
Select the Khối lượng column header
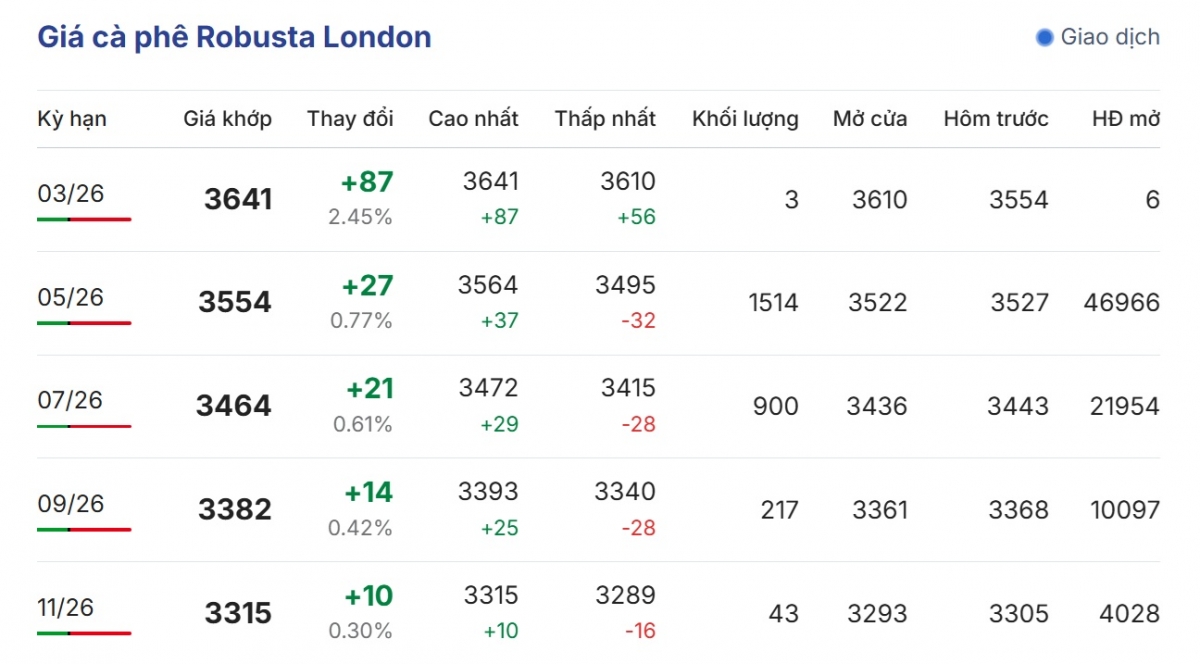tap(745, 119)
